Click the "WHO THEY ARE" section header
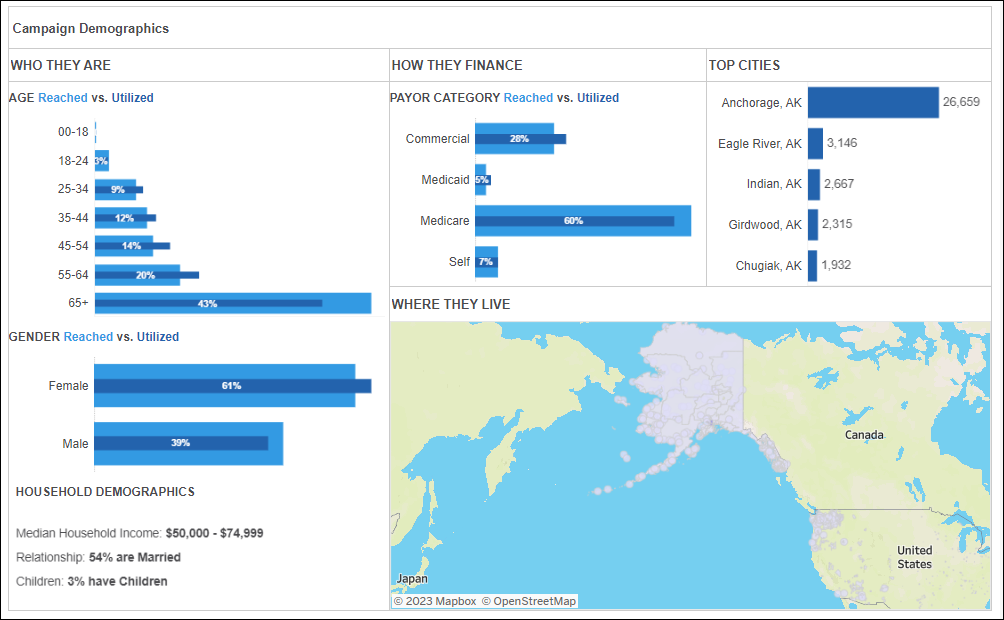 (x=60, y=65)
